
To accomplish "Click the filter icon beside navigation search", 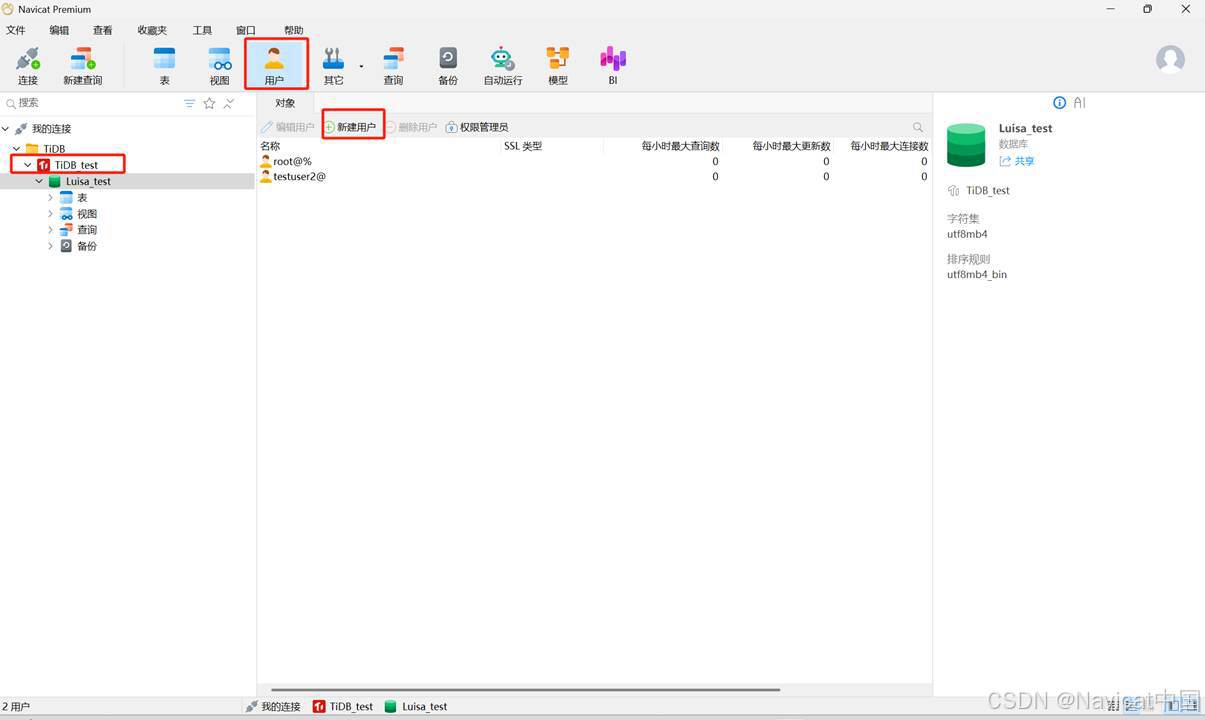I will coord(190,103).
